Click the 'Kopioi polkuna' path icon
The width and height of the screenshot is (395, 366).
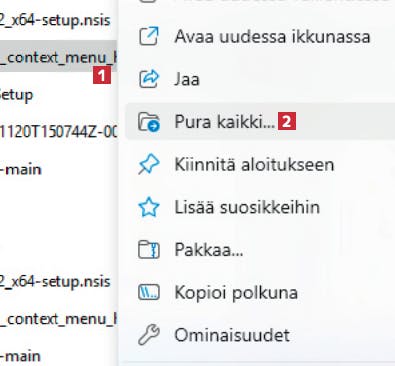click(149, 292)
